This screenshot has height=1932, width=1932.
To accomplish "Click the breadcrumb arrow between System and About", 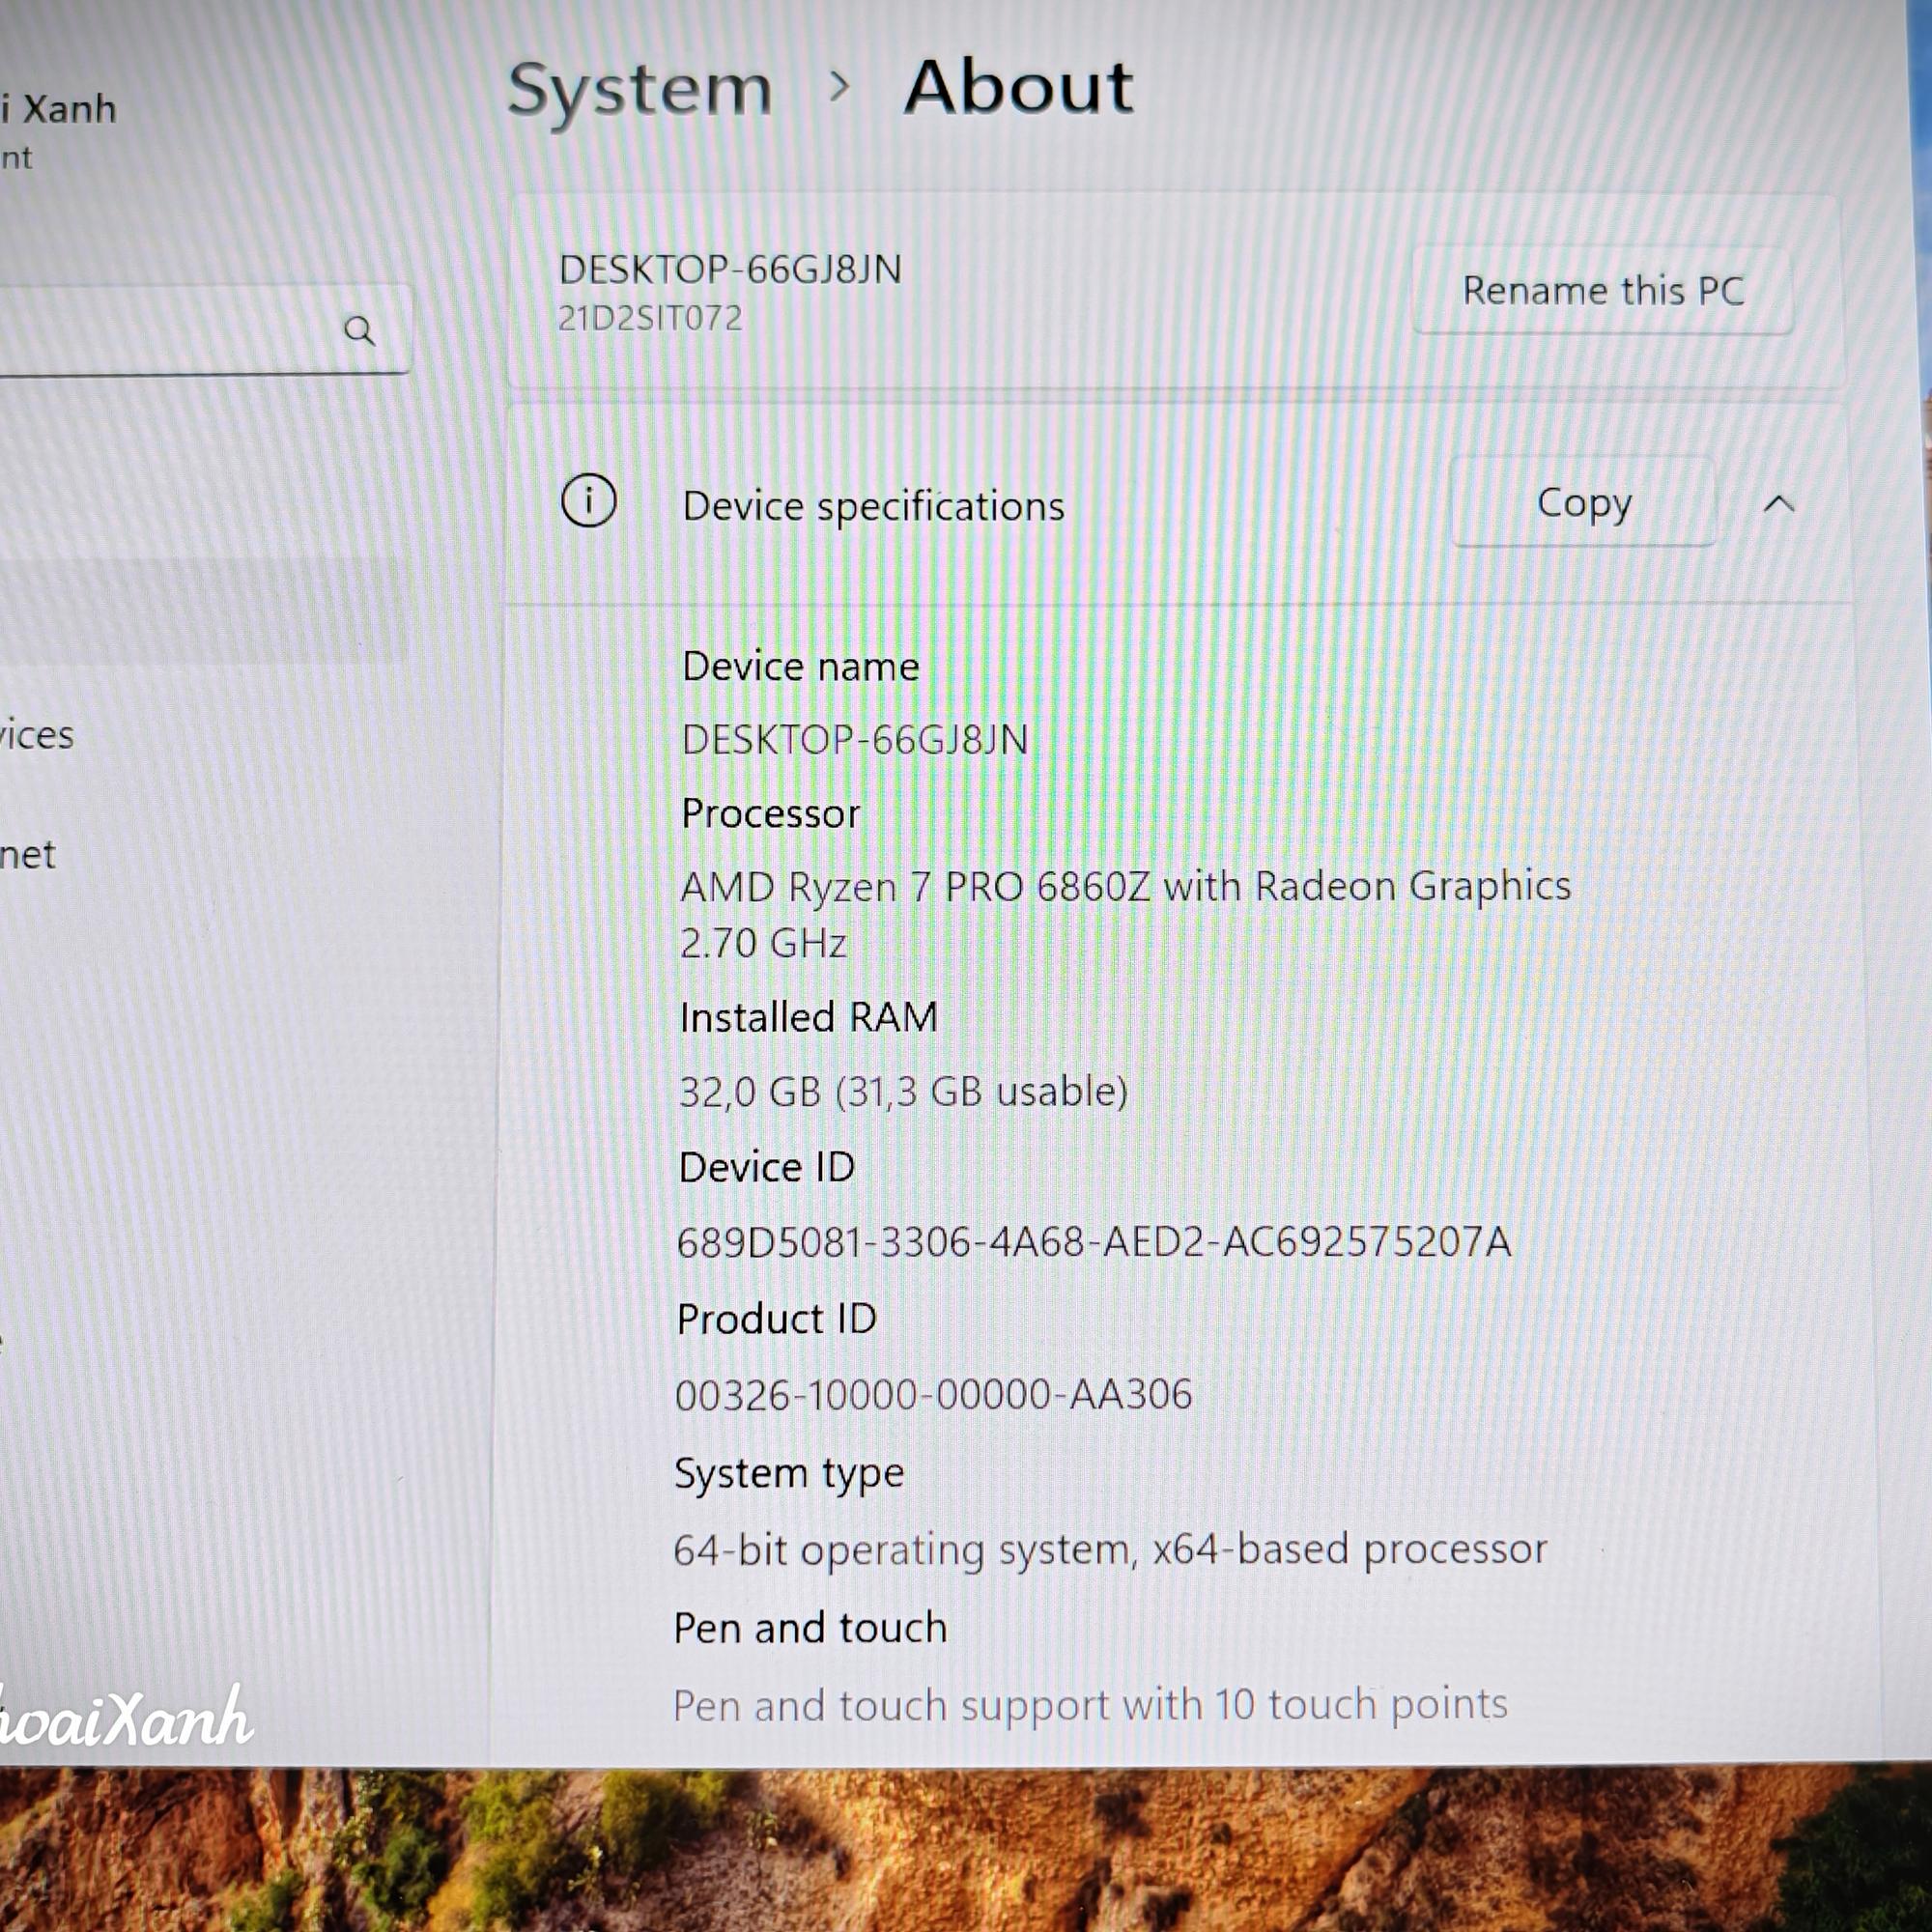I will click(x=840, y=87).
